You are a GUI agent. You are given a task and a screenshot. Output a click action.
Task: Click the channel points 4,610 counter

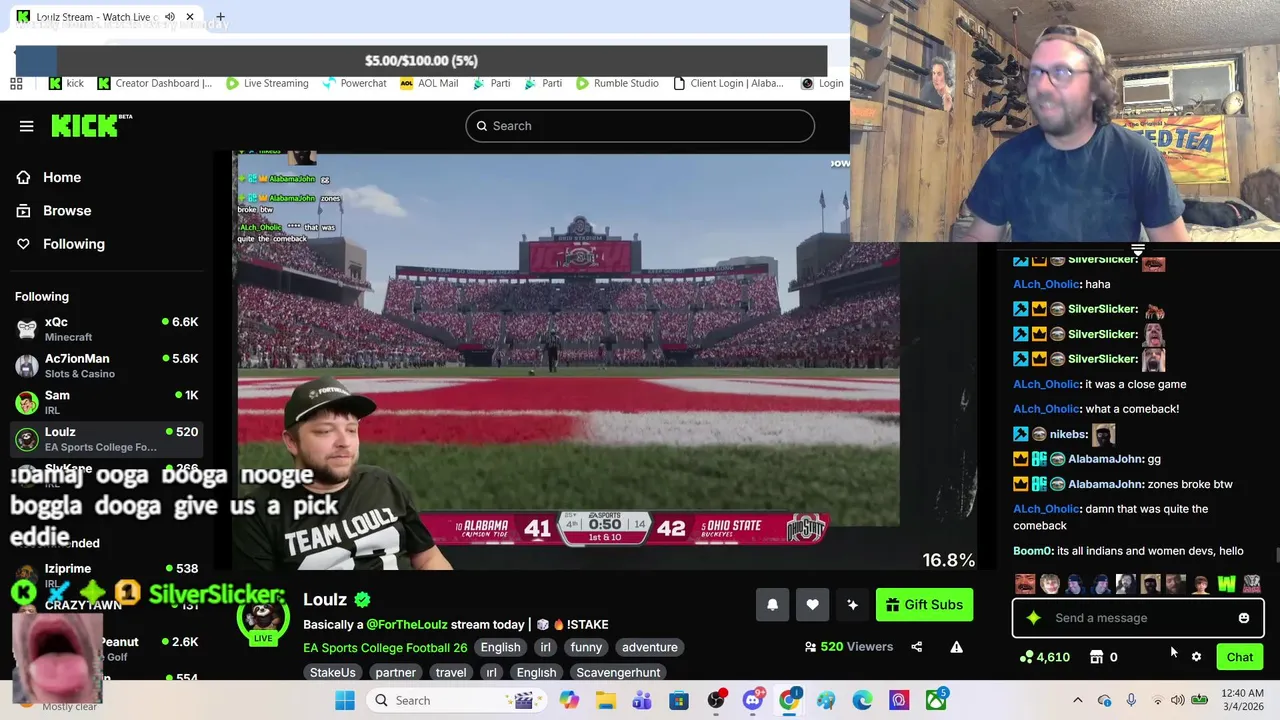tap(1044, 657)
